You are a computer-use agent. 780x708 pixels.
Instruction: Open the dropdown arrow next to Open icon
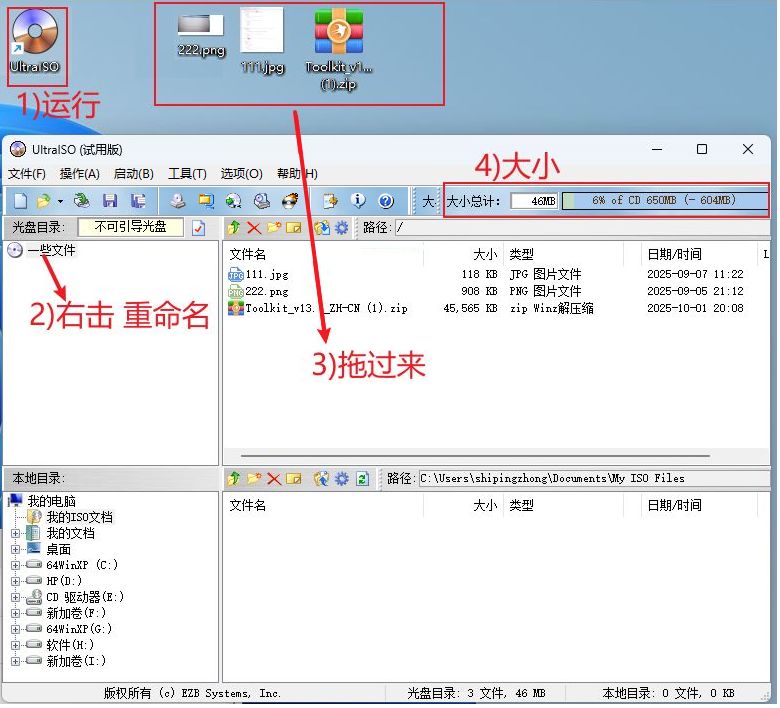[60, 201]
